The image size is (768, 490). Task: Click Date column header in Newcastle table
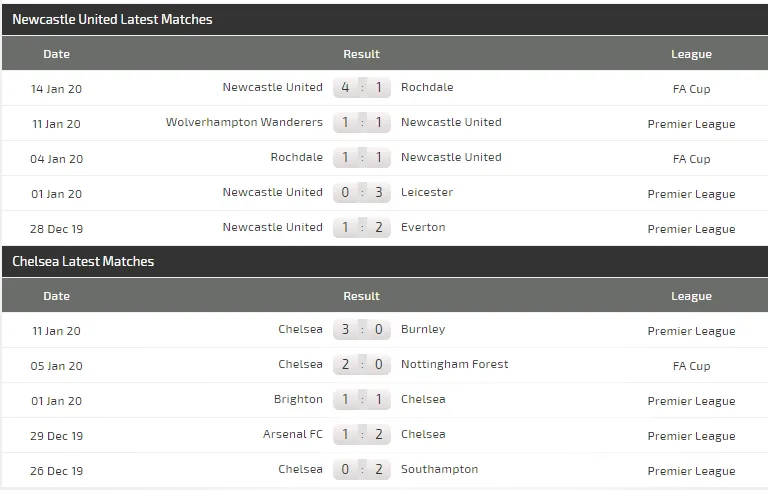coord(57,54)
